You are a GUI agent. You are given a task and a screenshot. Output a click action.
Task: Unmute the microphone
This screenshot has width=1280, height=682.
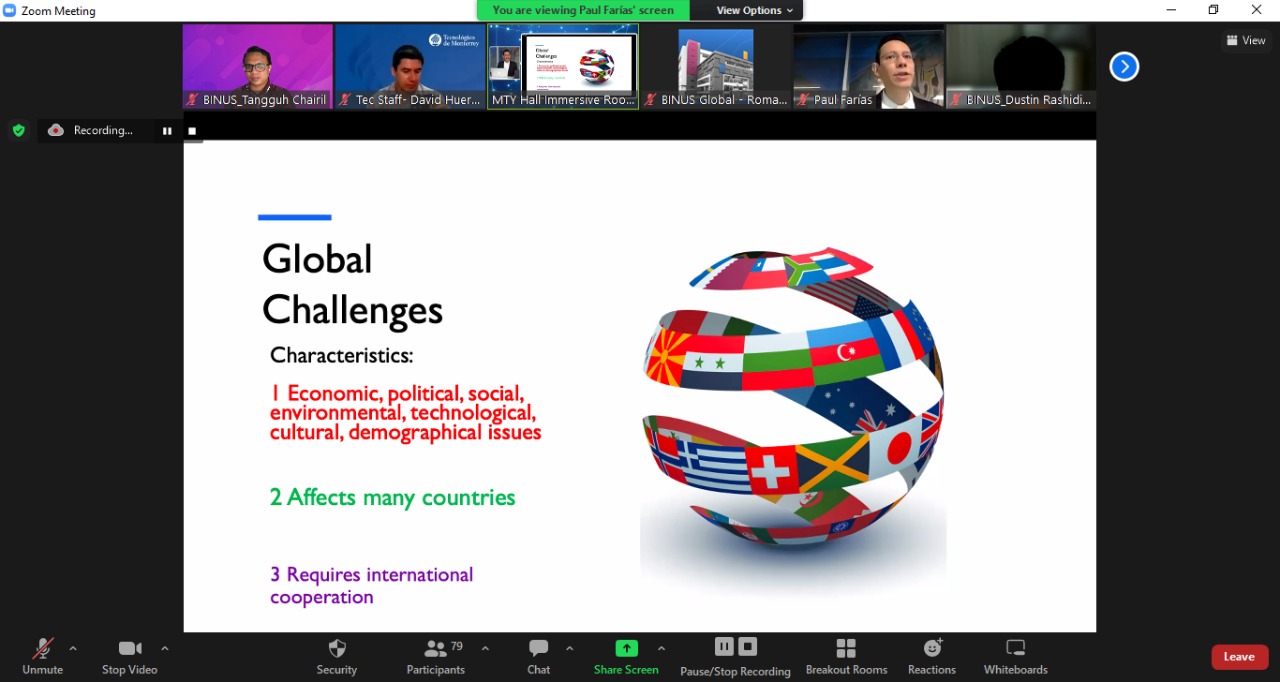coord(42,656)
